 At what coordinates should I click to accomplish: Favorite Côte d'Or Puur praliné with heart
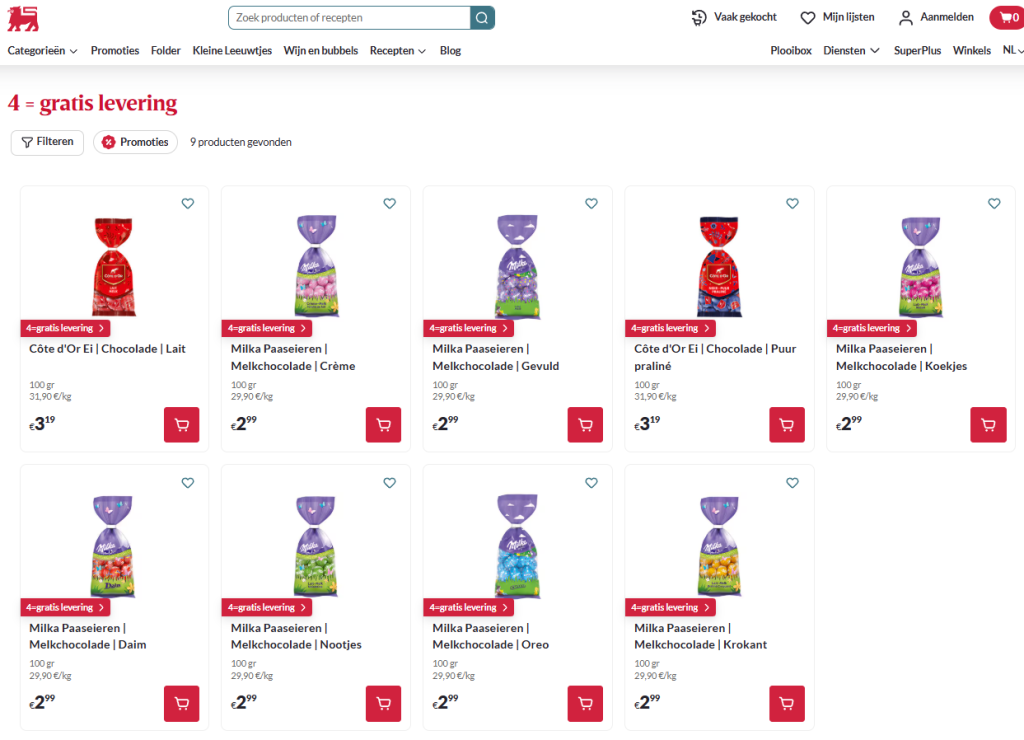point(793,204)
